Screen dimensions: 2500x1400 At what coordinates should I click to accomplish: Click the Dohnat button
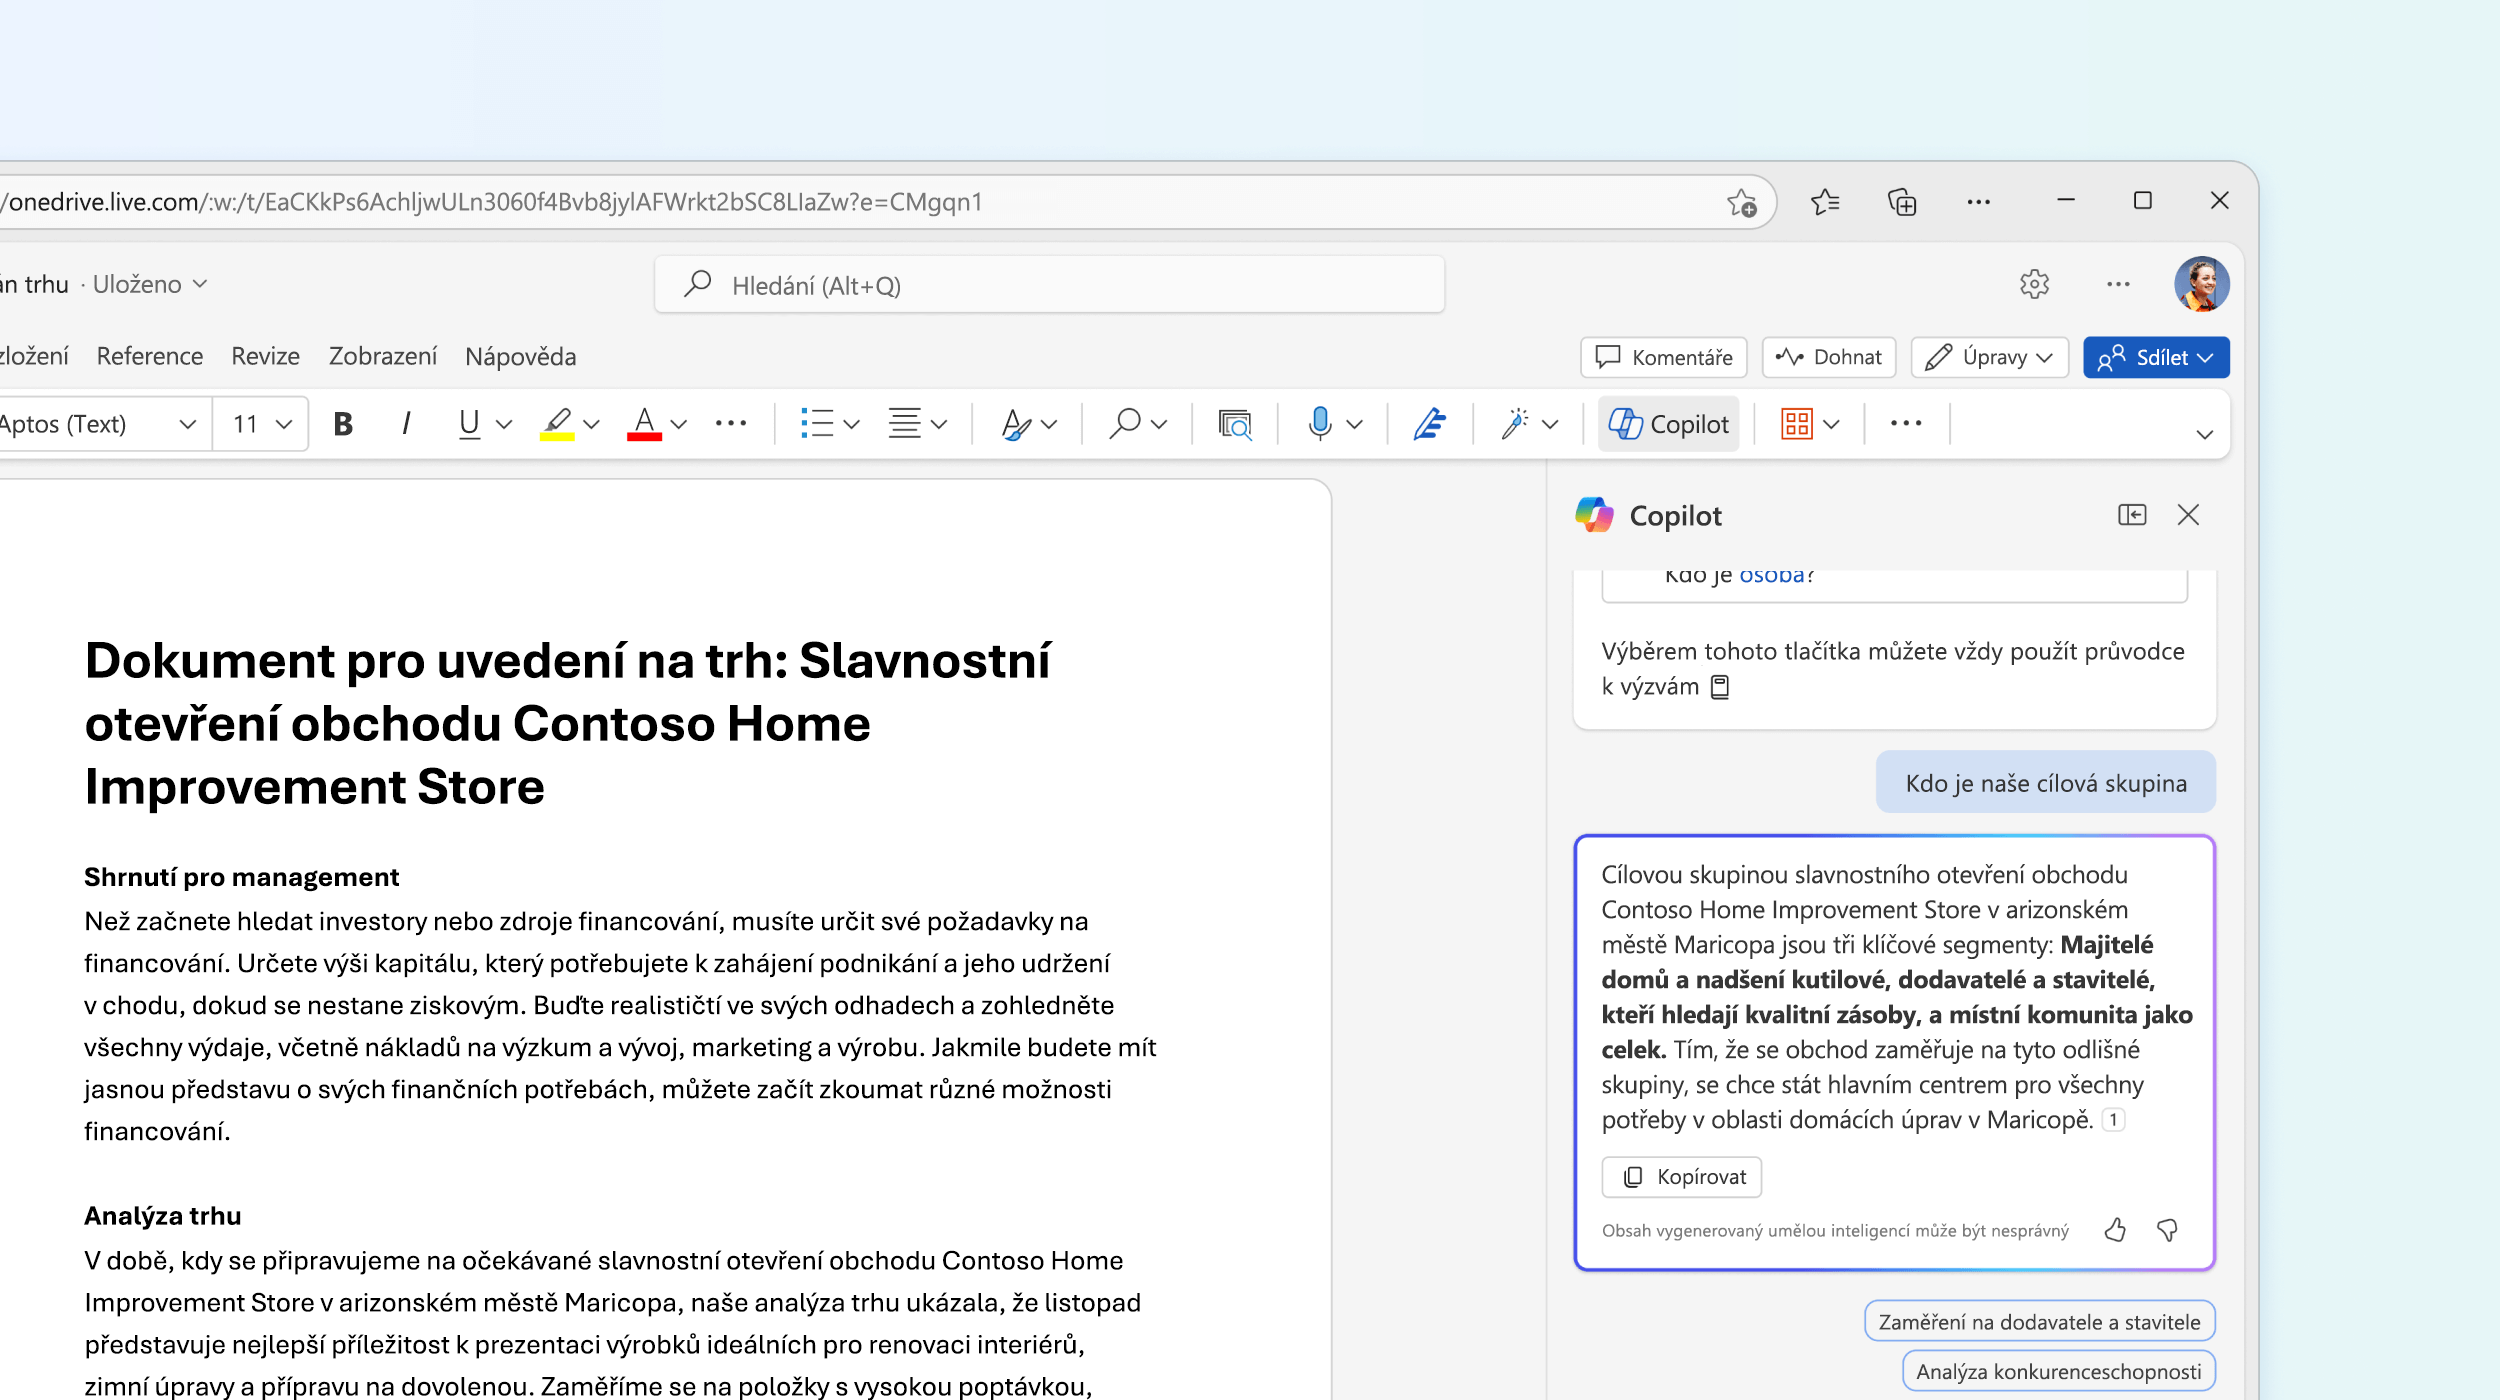pos(1829,357)
